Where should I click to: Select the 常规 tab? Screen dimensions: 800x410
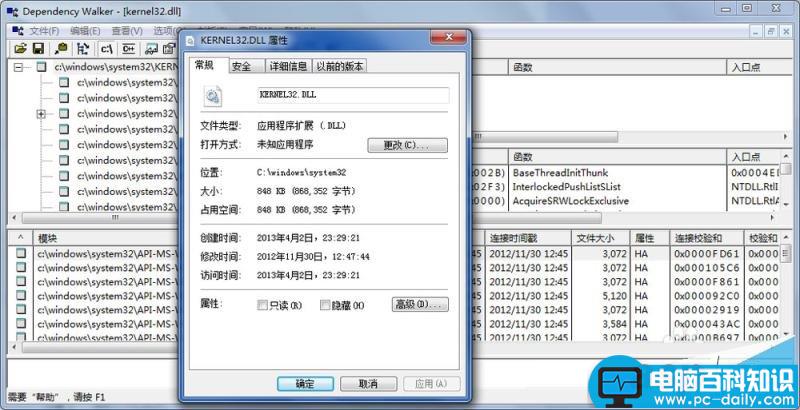point(209,65)
